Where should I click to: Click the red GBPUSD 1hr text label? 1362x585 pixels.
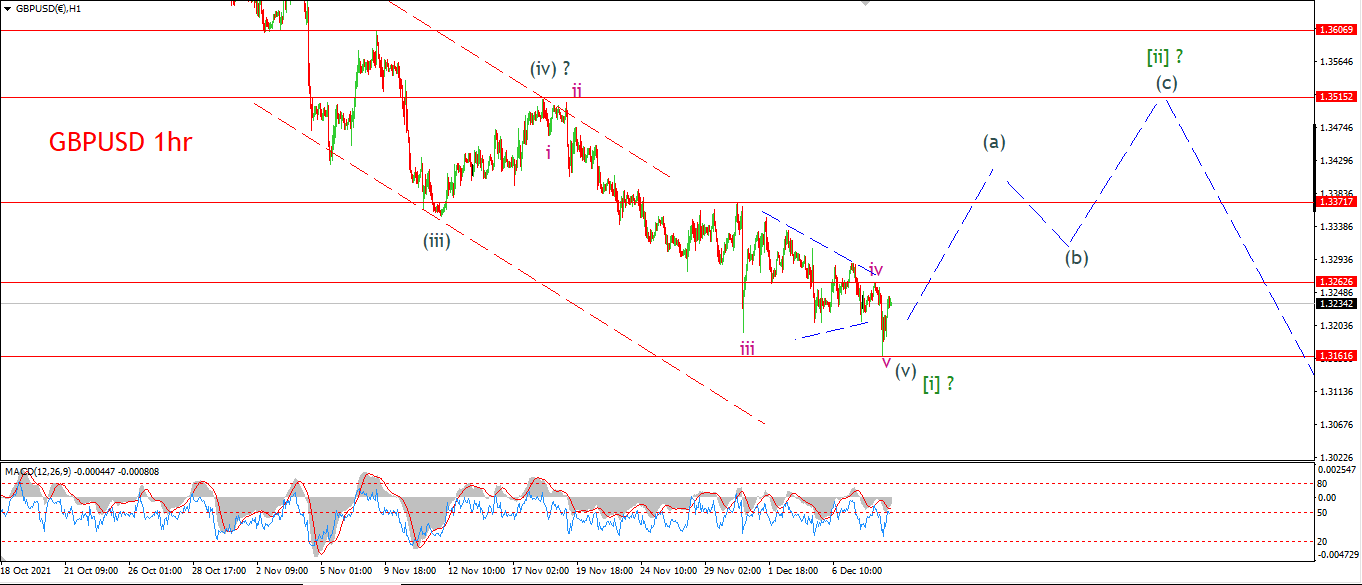[x=120, y=143]
